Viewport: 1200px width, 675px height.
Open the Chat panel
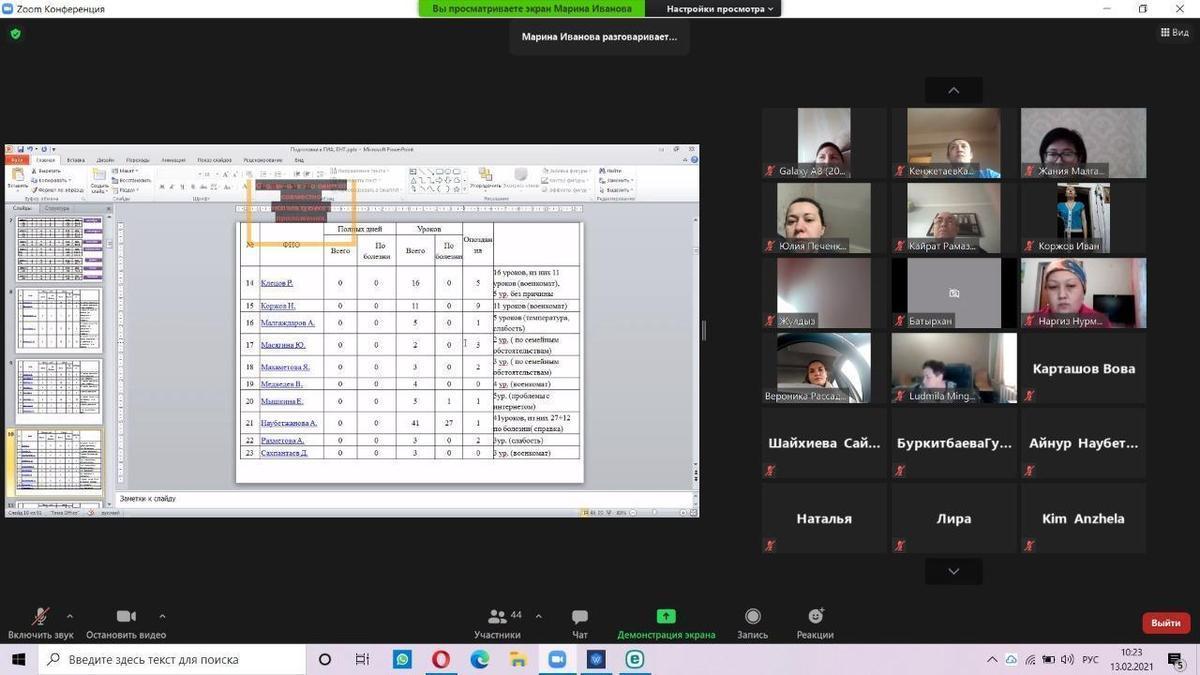click(x=579, y=622)
